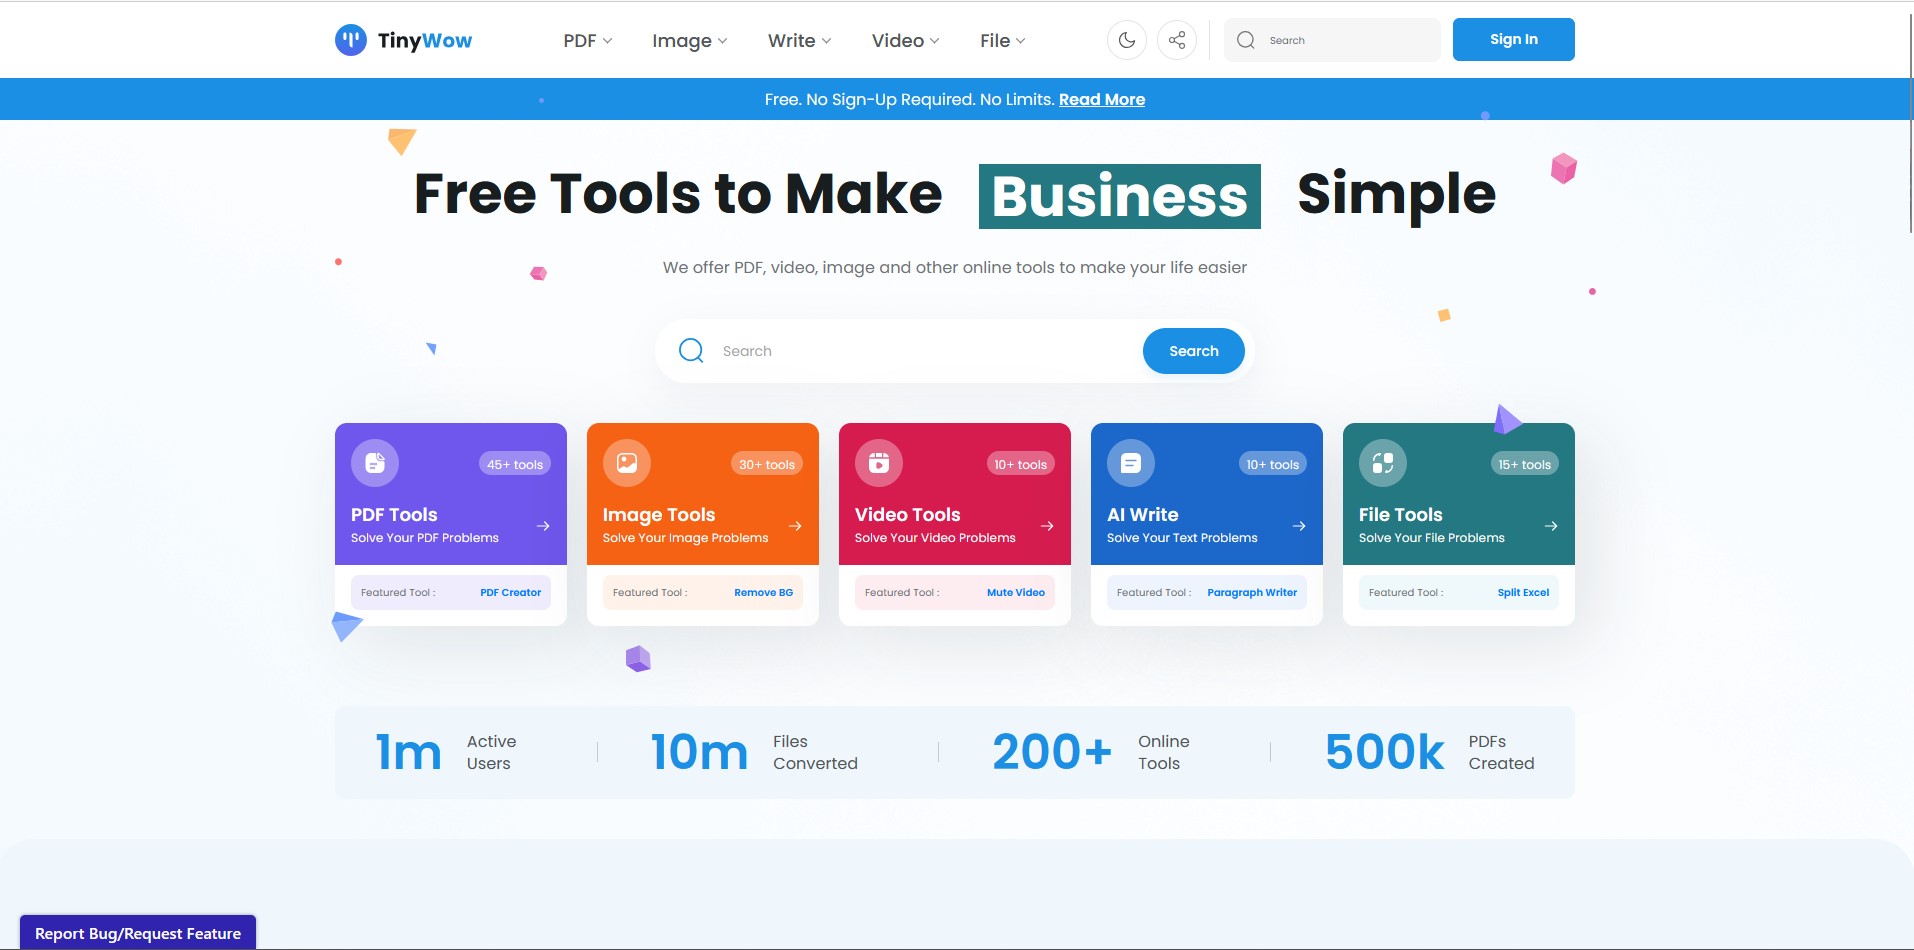Open the Split Excel featured tool

(x=1523, y=592)
